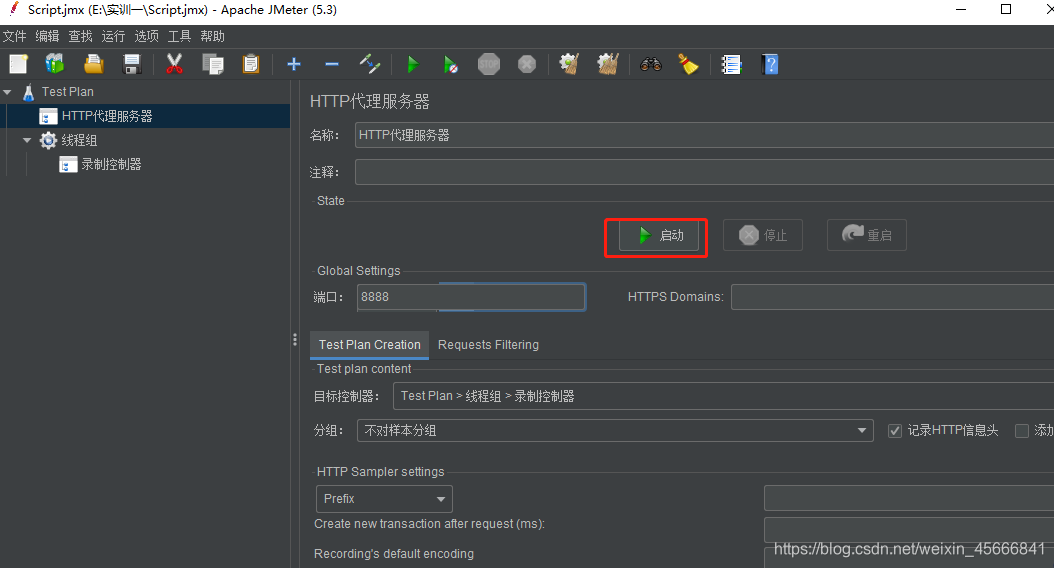The image size is (1054, 568).
Task: Click the Create new transaction delay field
Action: click(x=909, y=530)
